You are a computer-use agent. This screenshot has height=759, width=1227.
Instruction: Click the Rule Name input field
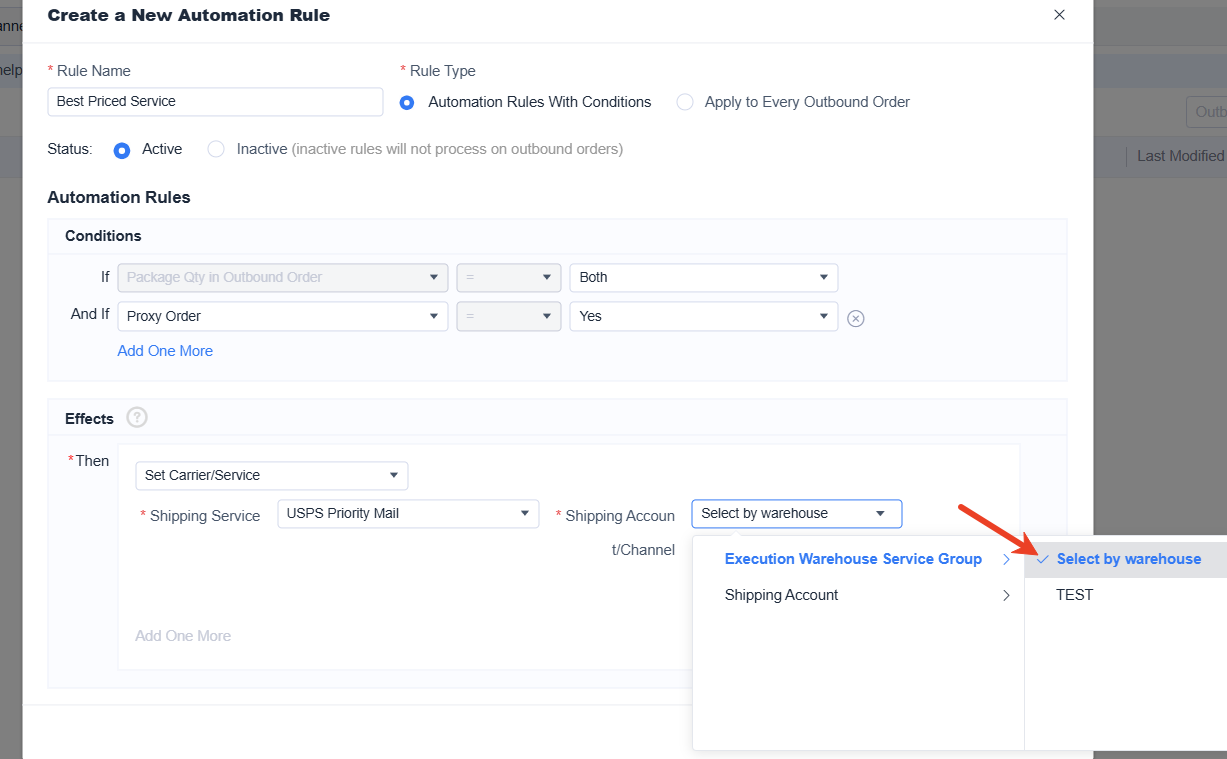[215, 101]
